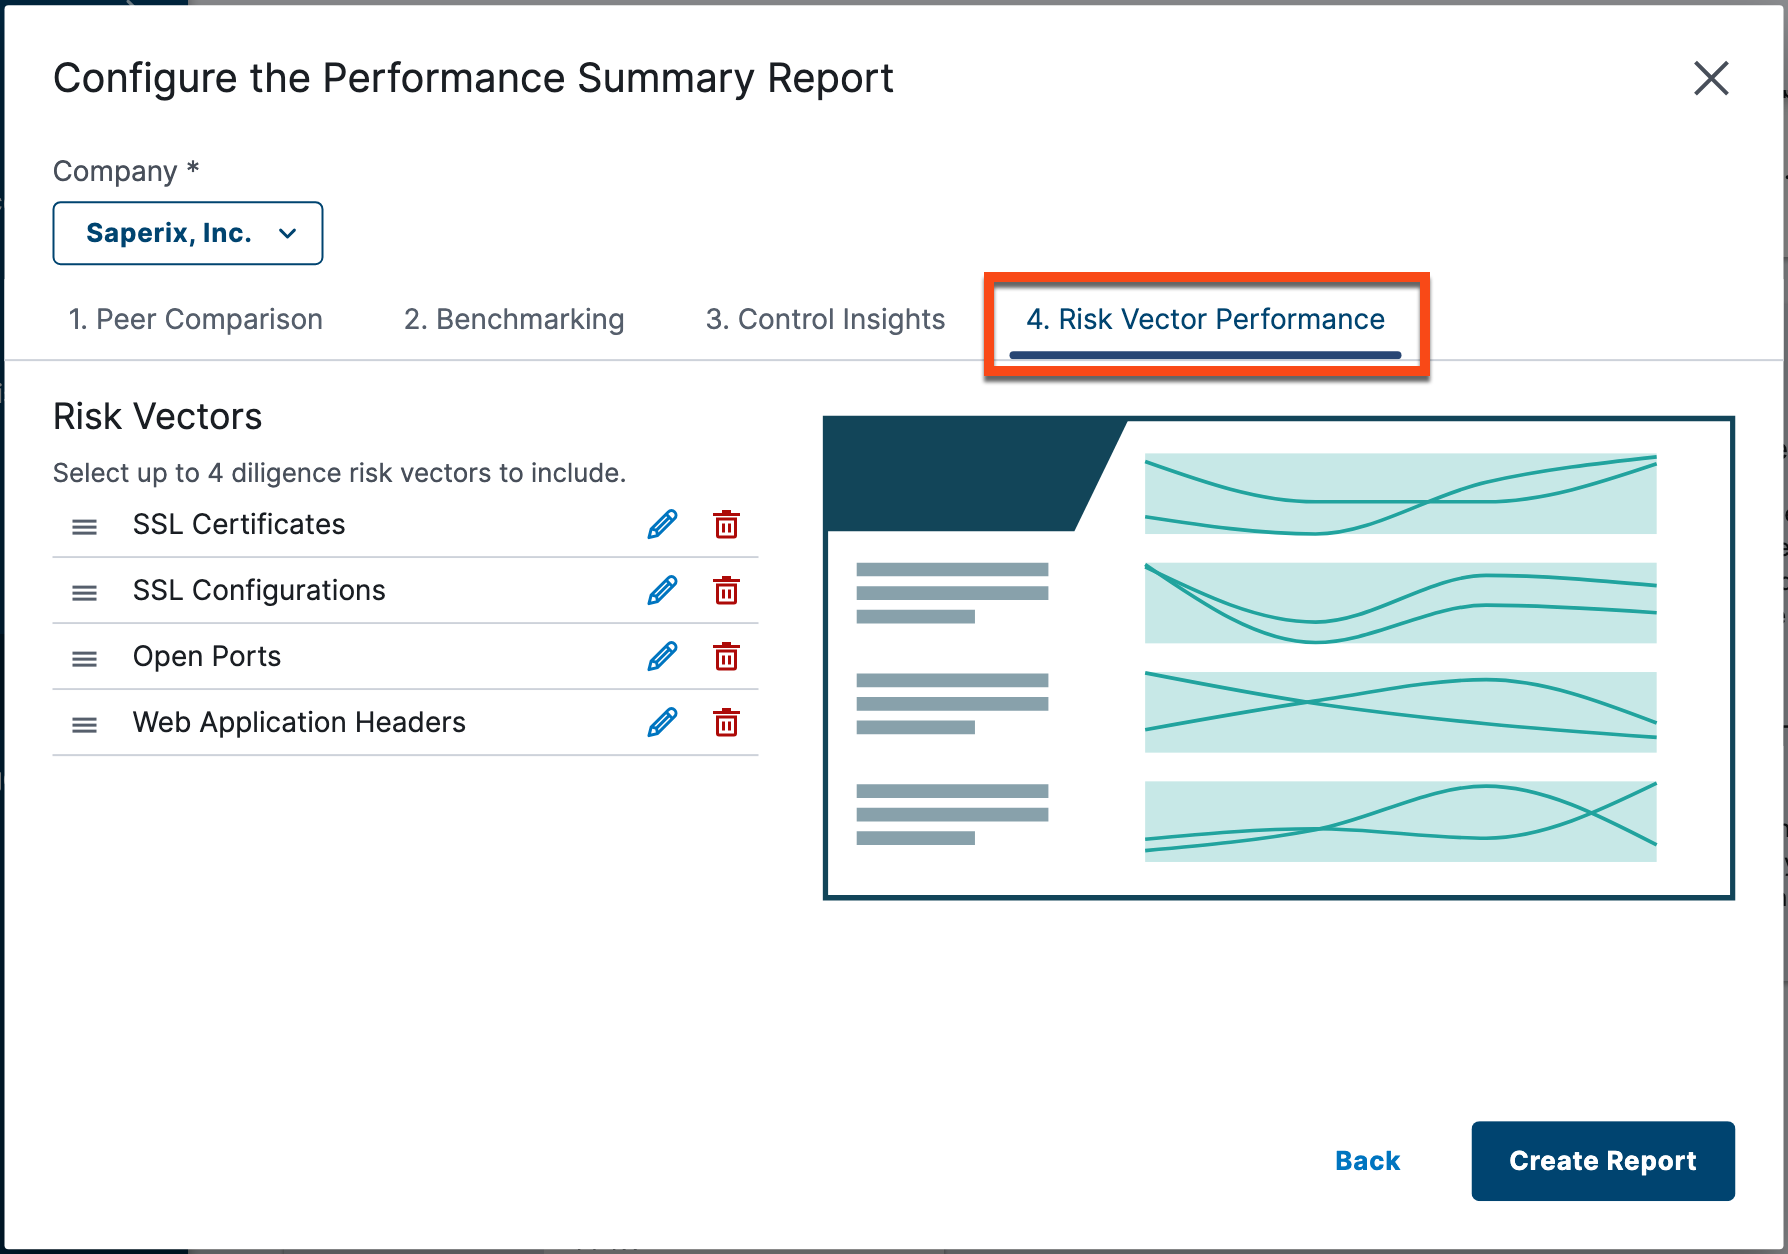Switch to the Peer Comparison tab
The height and width of the screenshot is (1254, 1788).
[195, 319]
